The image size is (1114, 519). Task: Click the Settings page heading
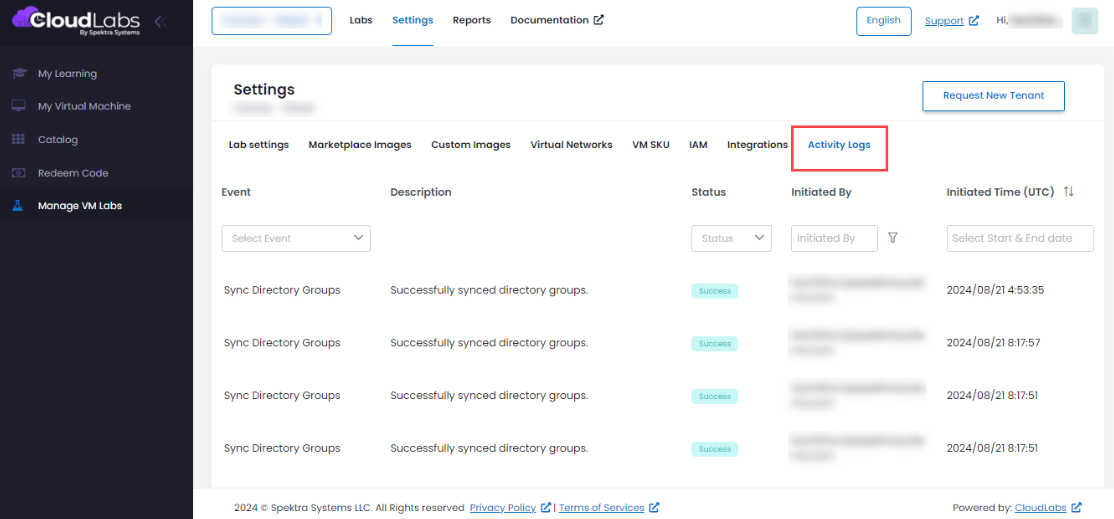coord(264,89)
